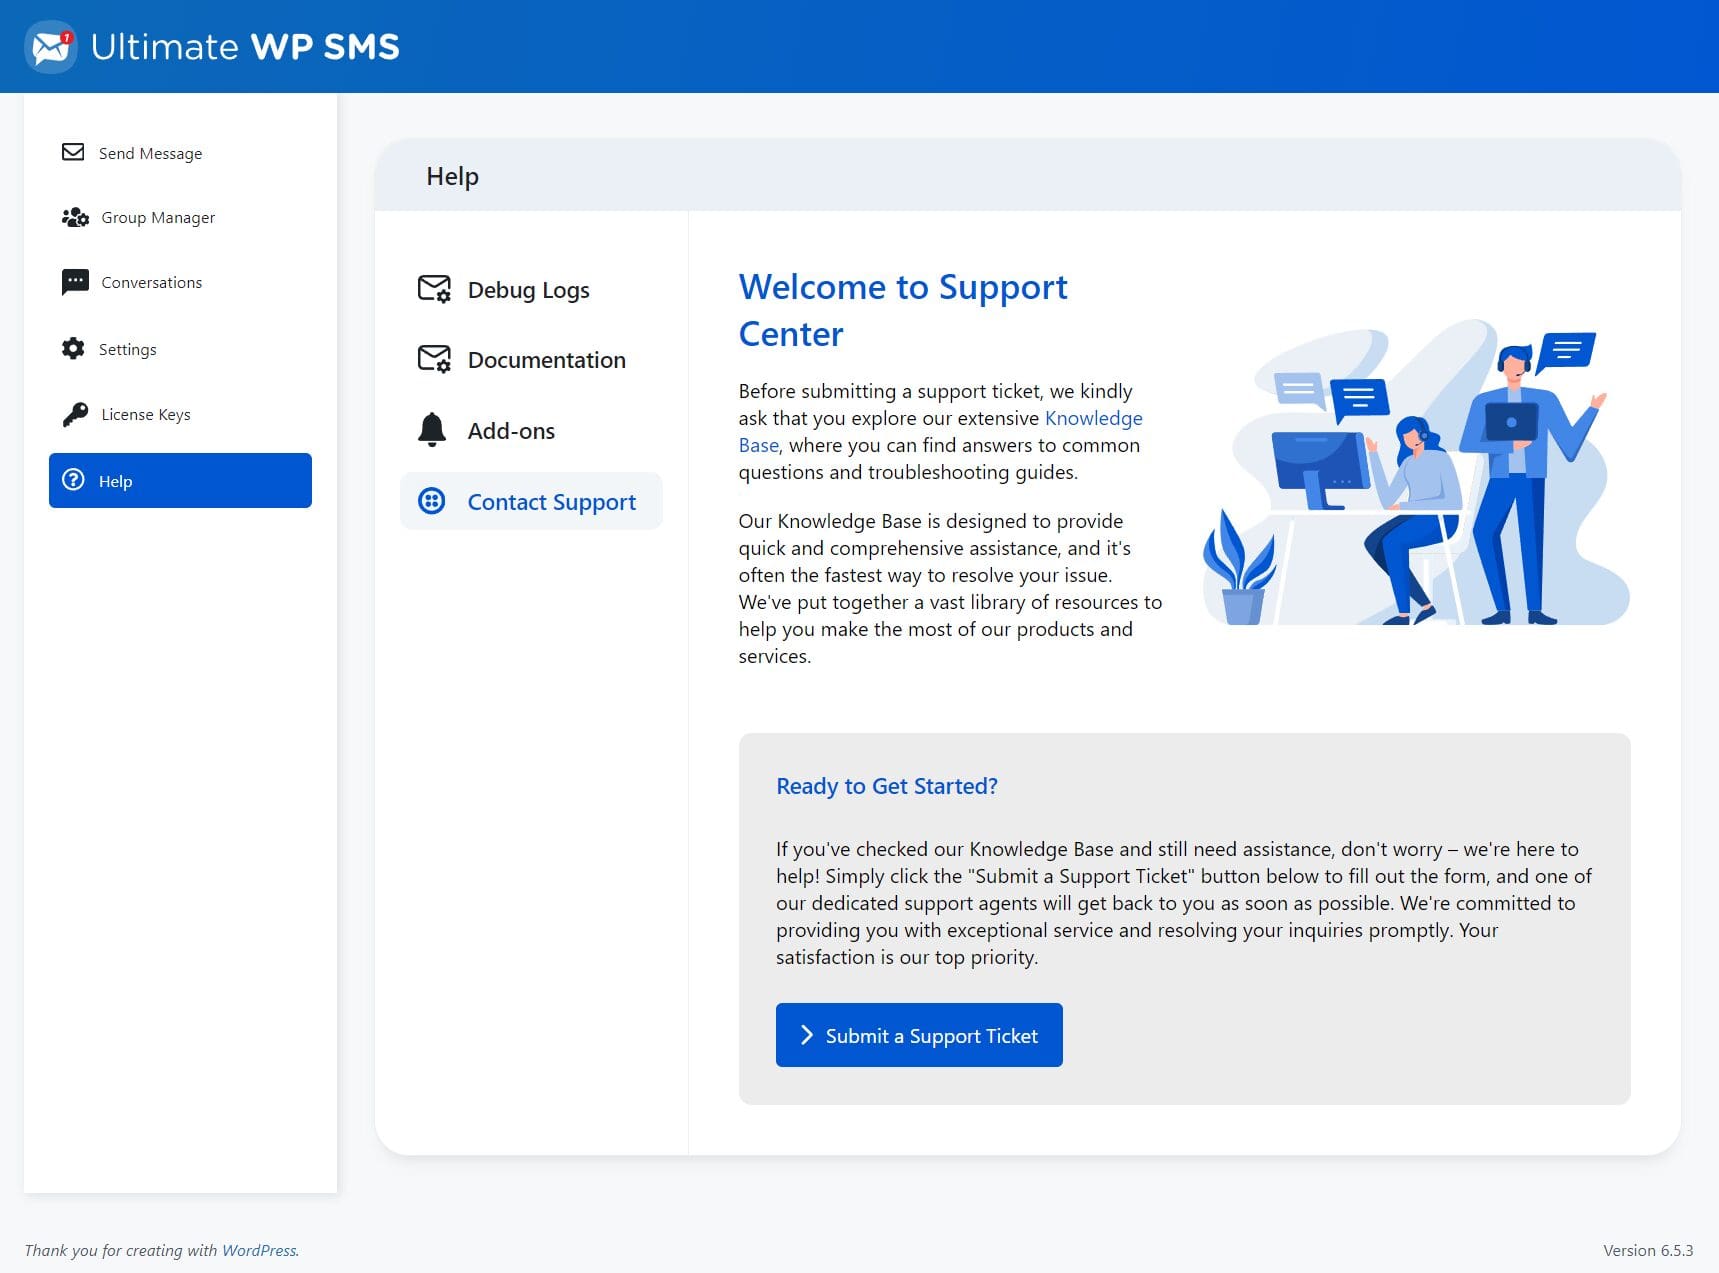Click the Add-ons bell icon
Viewport: 1719px width, 1273px height.
click(x=432, y=430)
